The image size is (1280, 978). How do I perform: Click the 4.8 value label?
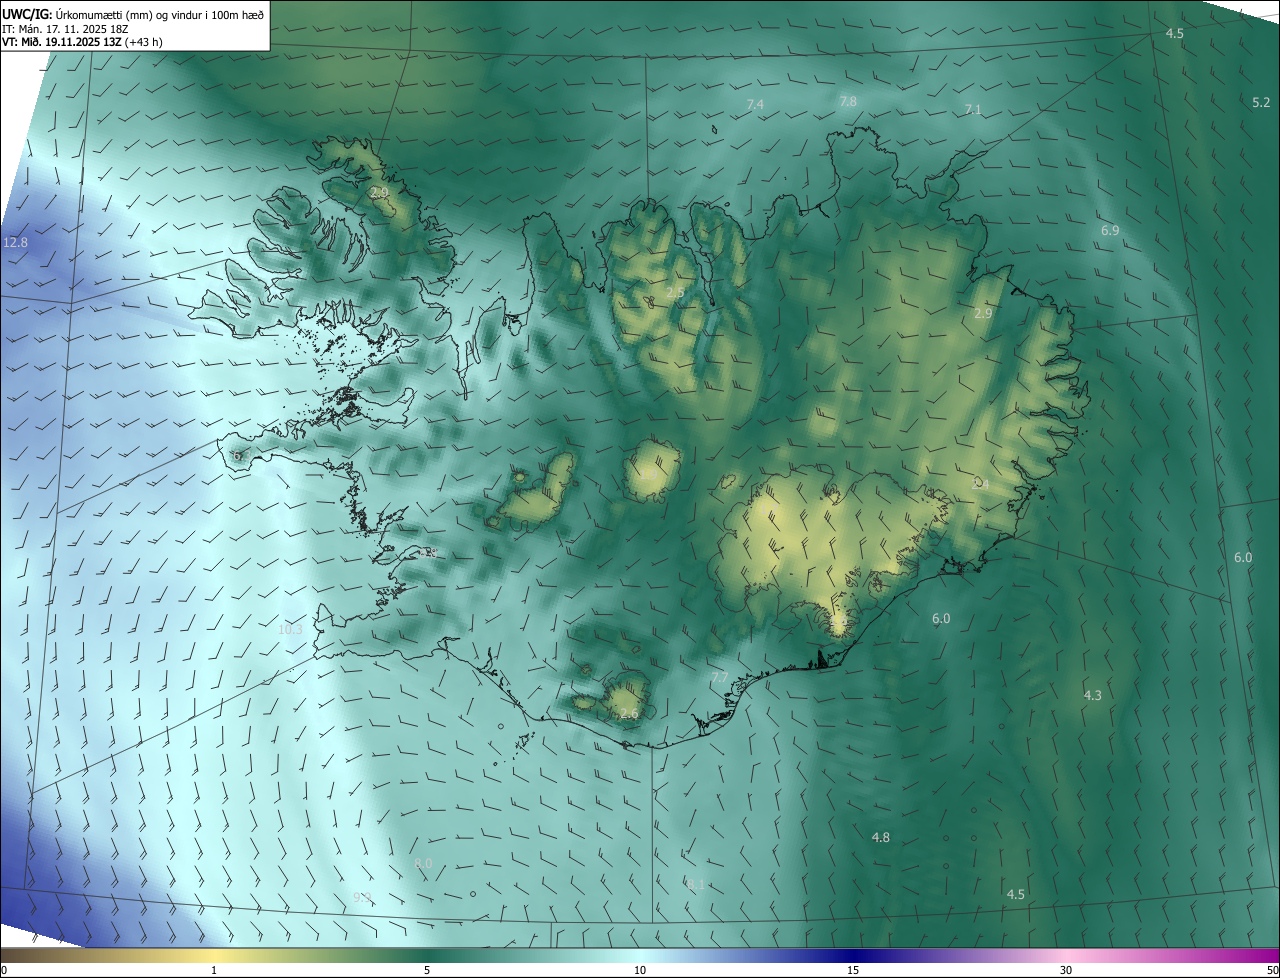tap(881, 837)
